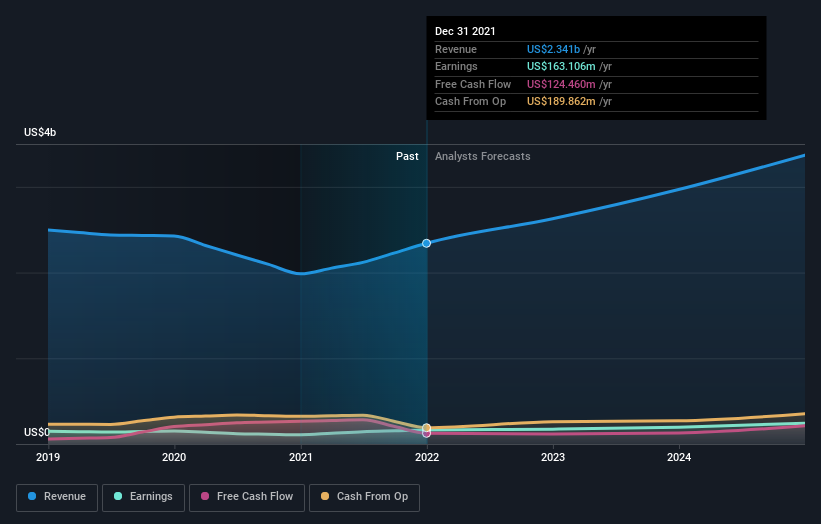Select the 2019 x-axis label

pos(48,457)
